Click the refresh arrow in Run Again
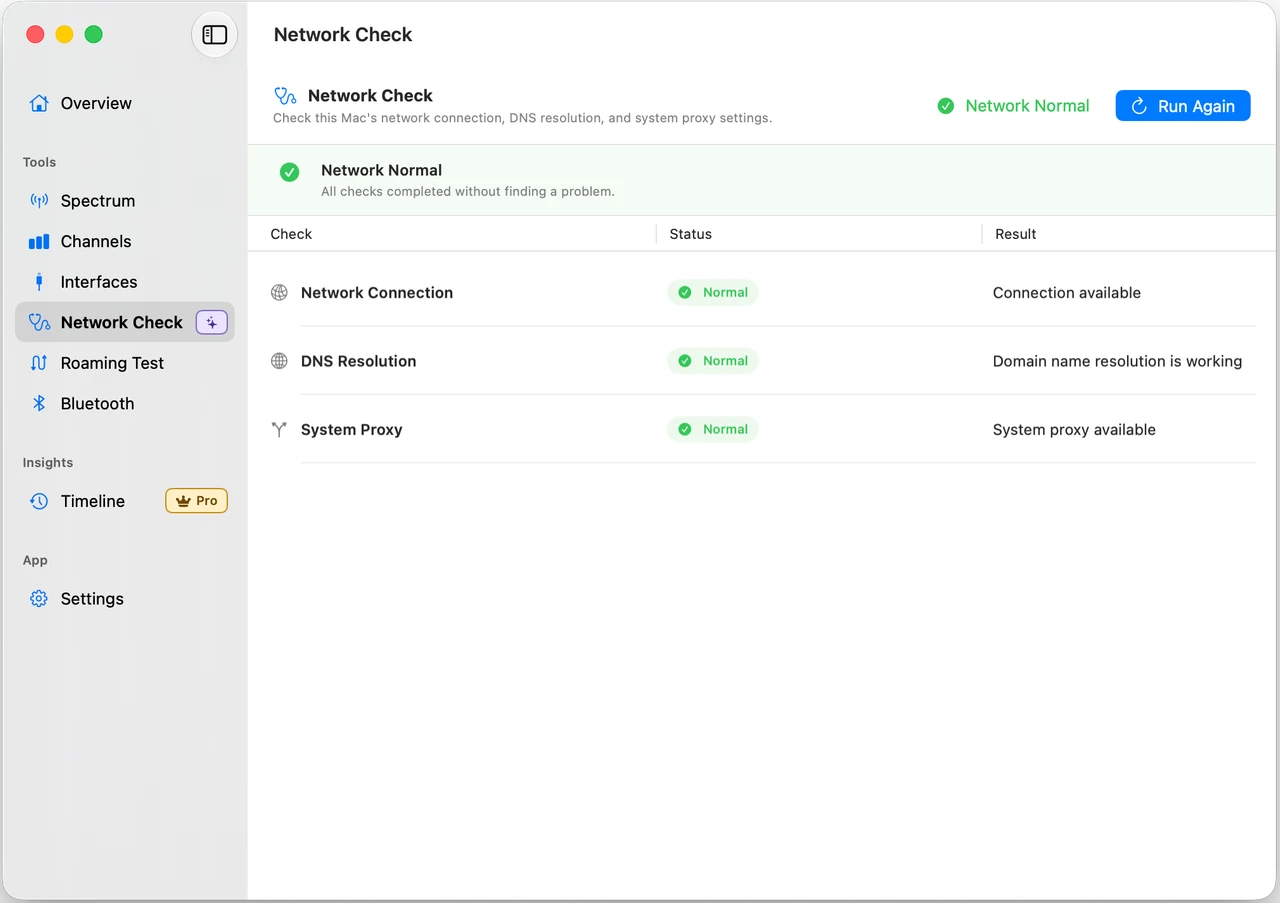This screenshot has width=1280, height=903. [x=1138, y=106]
